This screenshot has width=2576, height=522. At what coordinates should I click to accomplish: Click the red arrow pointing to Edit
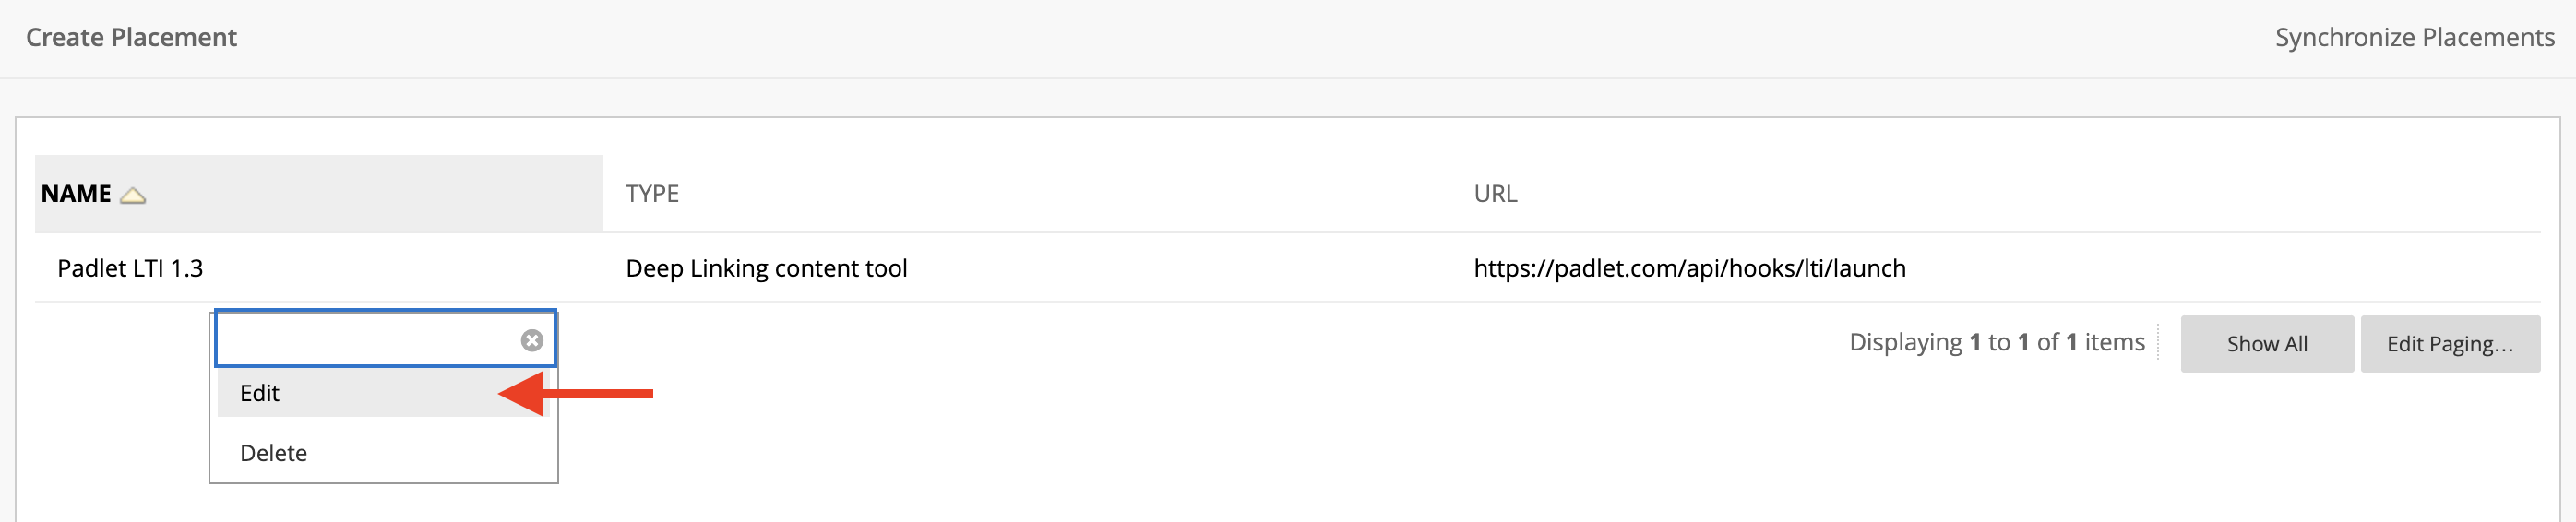click(x=575, y=393)
